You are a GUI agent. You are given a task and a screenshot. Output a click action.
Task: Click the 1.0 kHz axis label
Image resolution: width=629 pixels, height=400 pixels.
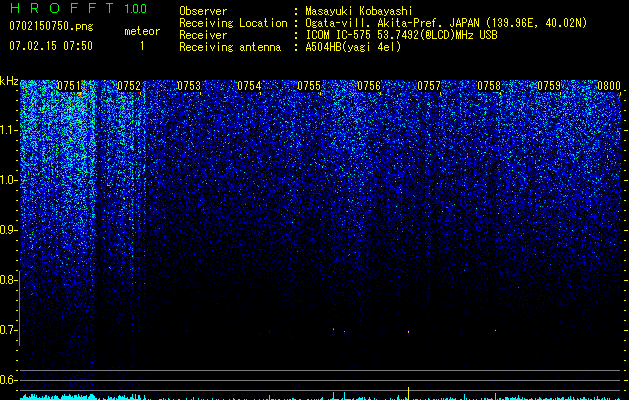[x=8, y=180]
